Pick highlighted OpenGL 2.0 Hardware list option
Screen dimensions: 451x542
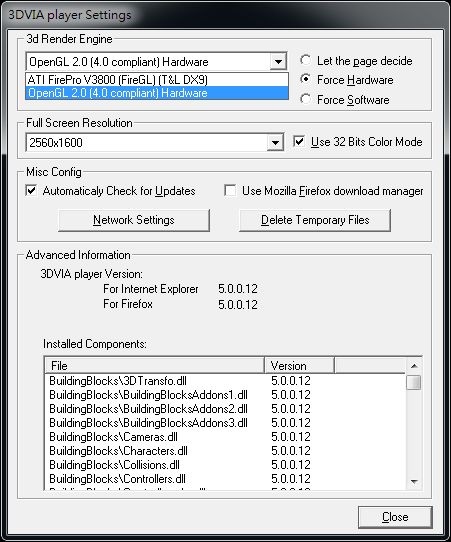click(x=157, y=93)
